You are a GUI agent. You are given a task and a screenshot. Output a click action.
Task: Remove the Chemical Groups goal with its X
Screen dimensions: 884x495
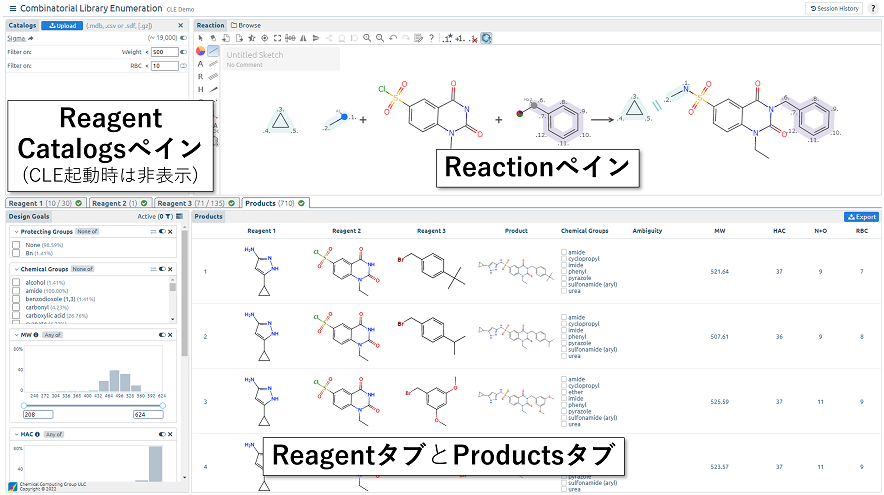tap(170, 269)
